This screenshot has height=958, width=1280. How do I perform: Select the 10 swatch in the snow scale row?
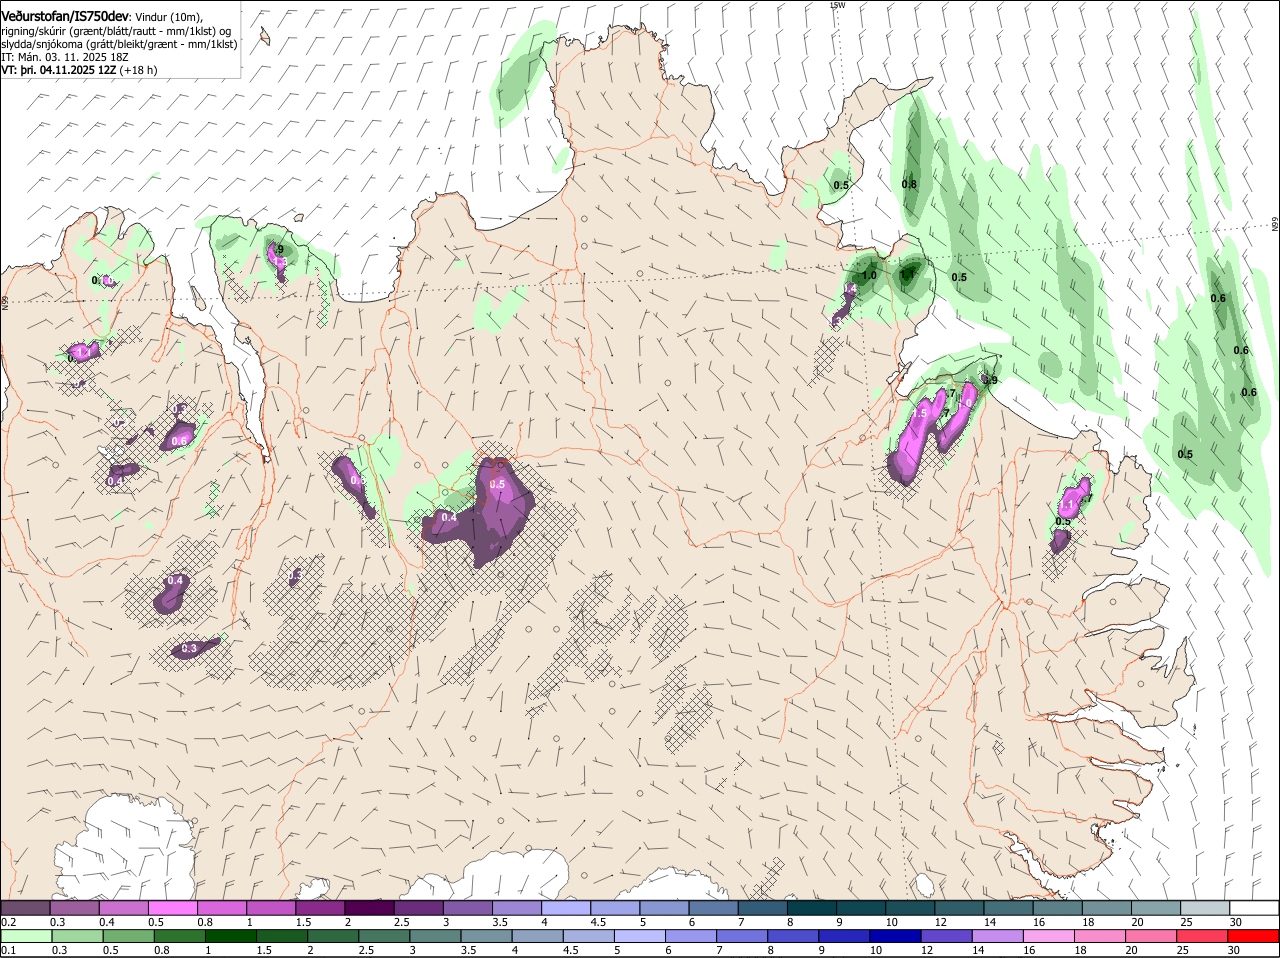[x=909, y=907]
